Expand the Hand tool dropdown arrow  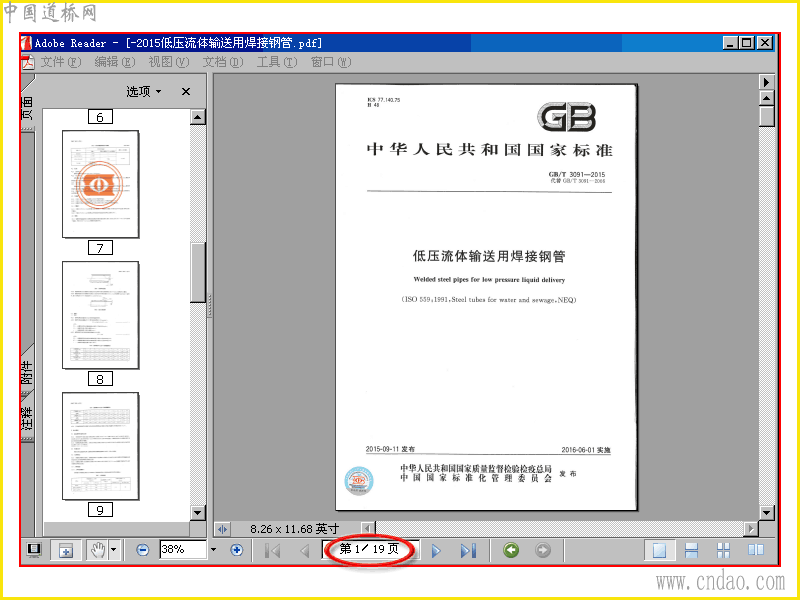click(x=114, y=550)
